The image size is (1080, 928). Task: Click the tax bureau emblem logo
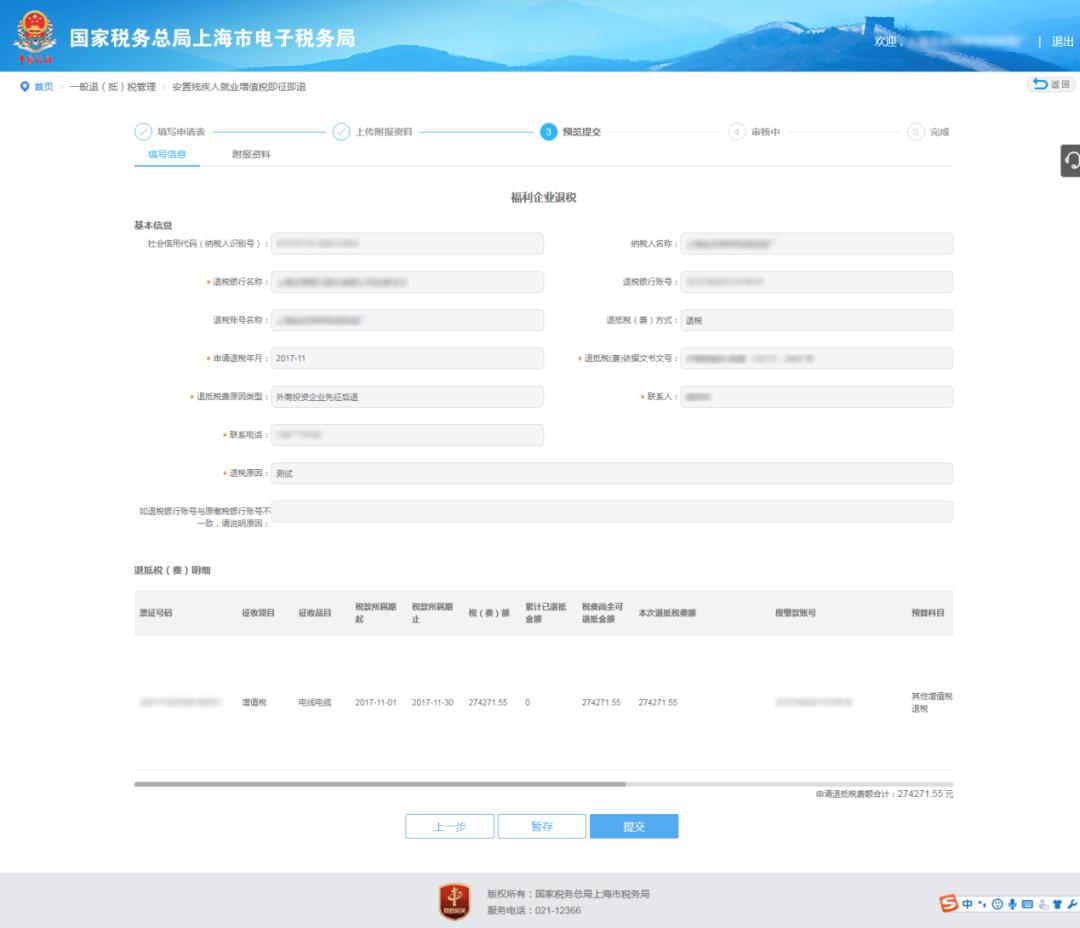(35, 37)
